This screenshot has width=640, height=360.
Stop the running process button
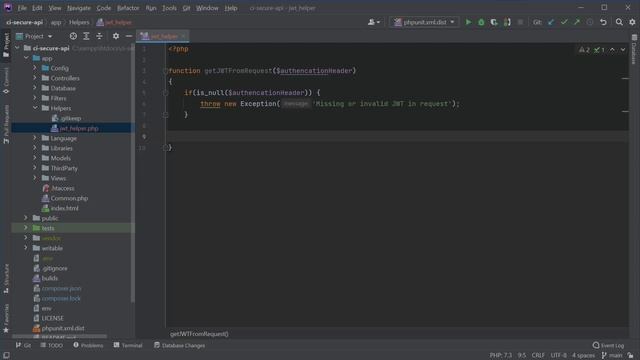point(520,22)
